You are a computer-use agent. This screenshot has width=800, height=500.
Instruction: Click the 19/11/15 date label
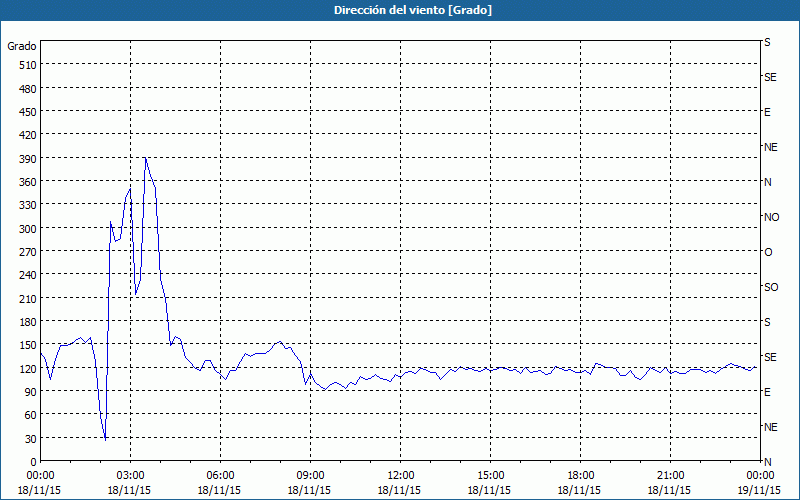point(760,490)
